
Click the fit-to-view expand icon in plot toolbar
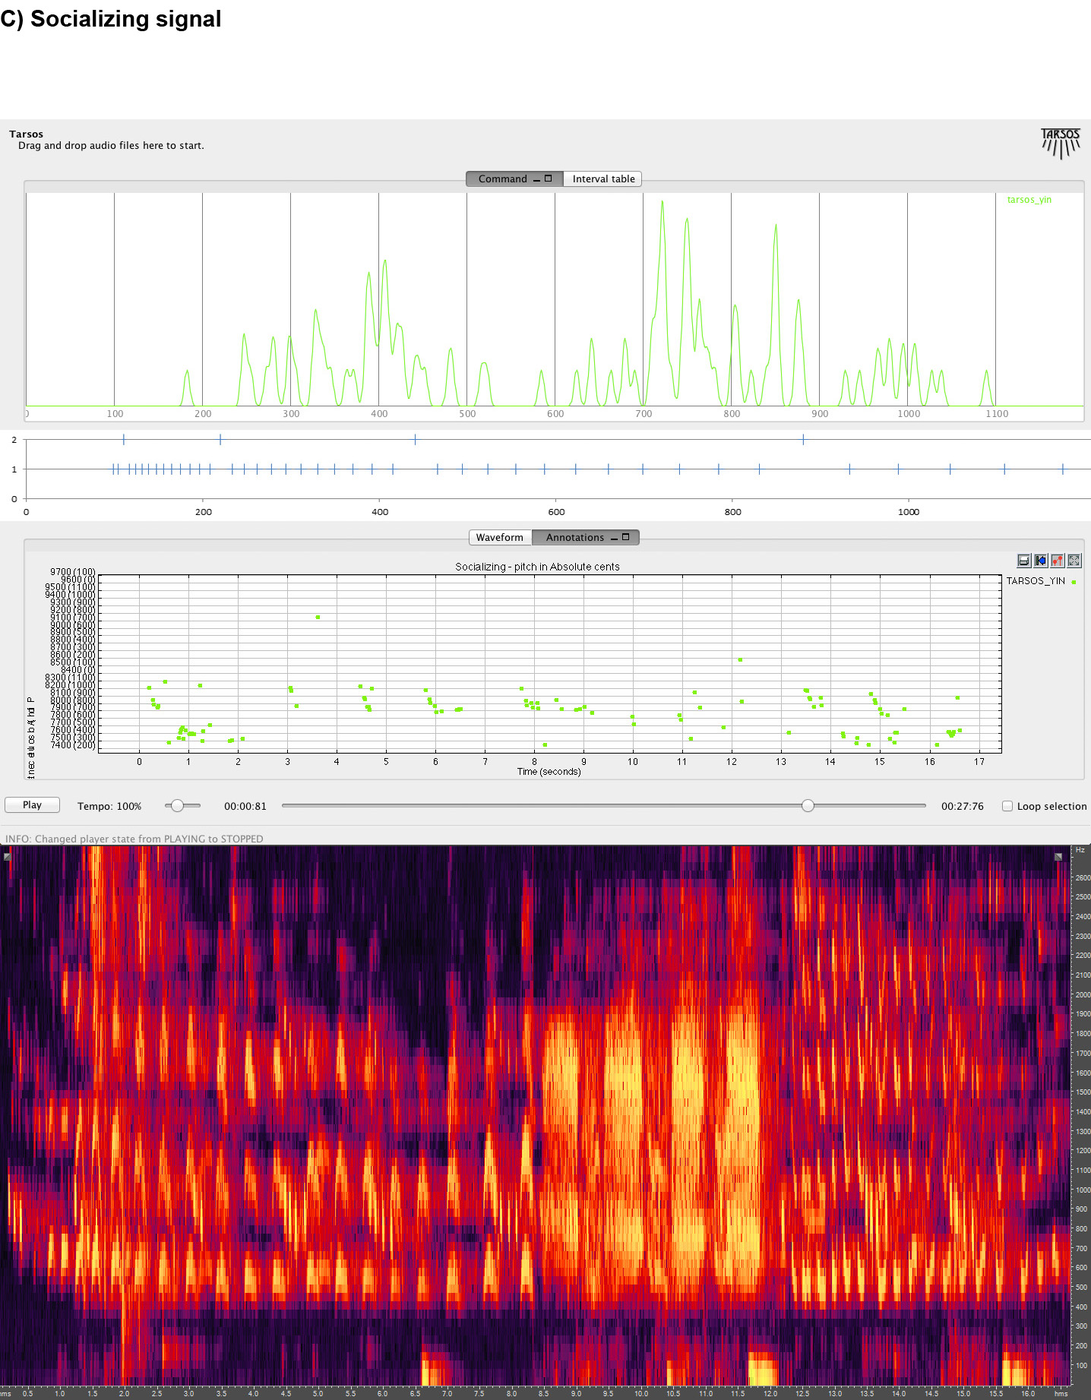tap(1074, 561)
